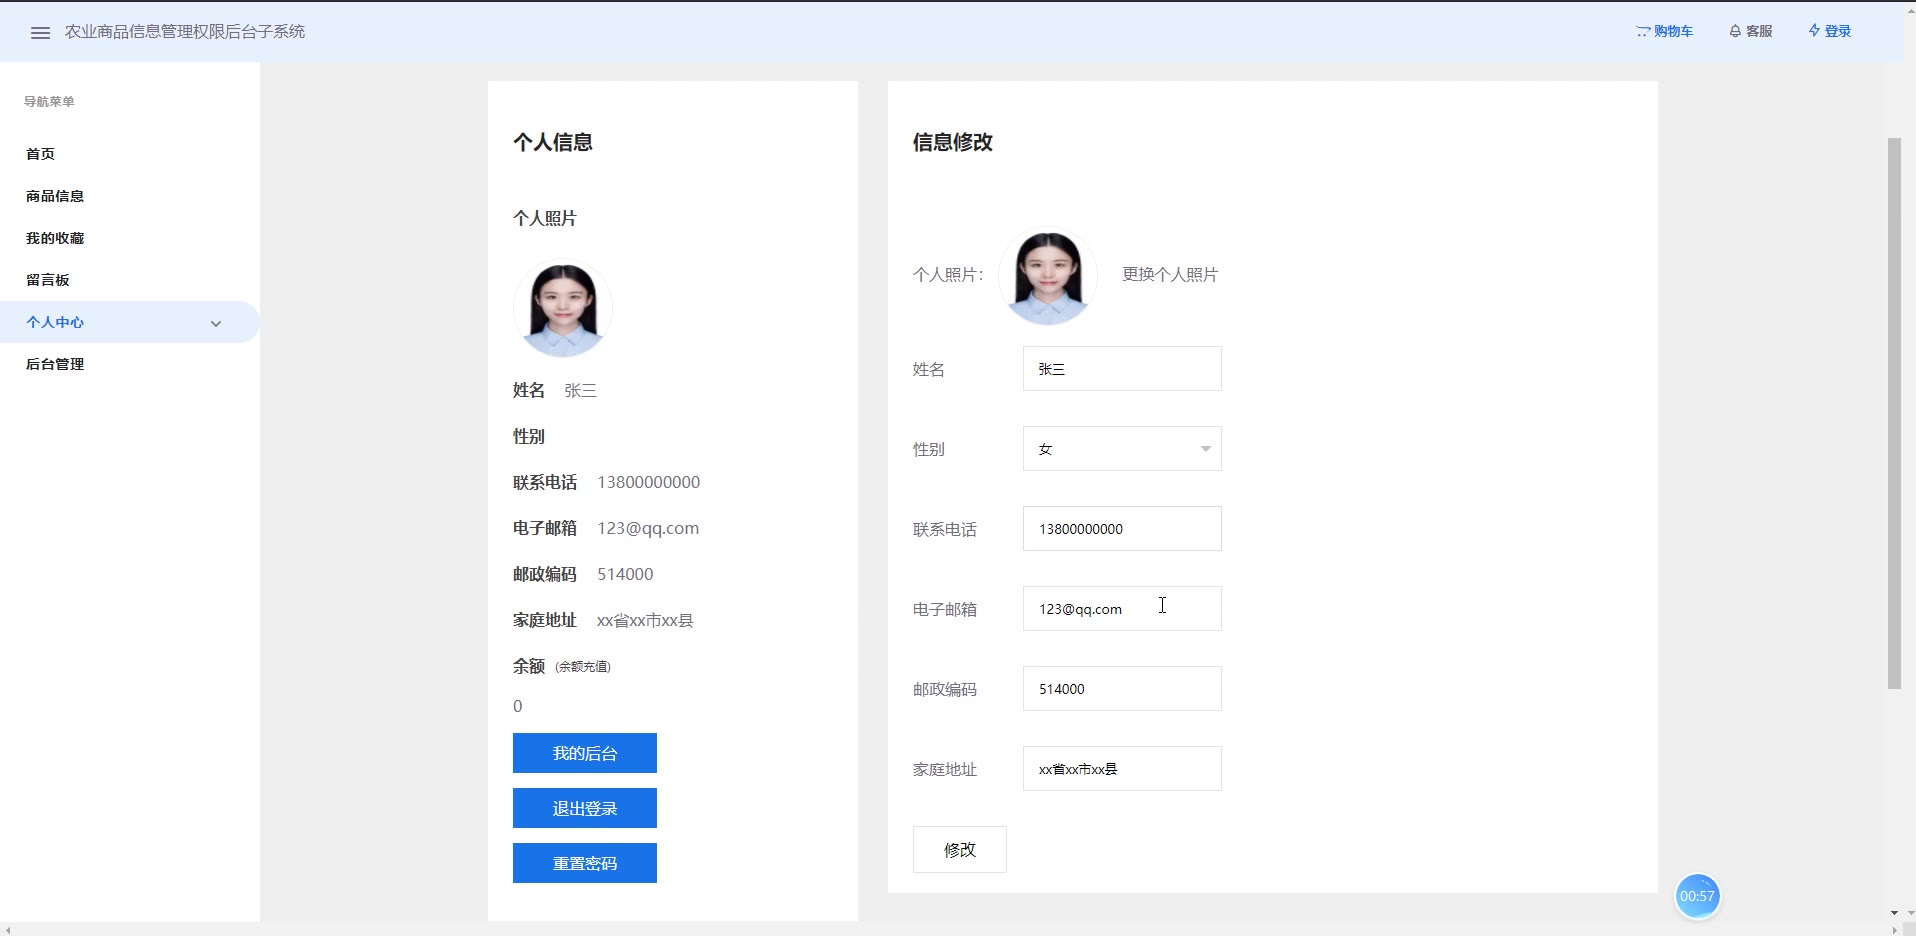Click the postal code 514000 in 个人信息

click(625, 574)
